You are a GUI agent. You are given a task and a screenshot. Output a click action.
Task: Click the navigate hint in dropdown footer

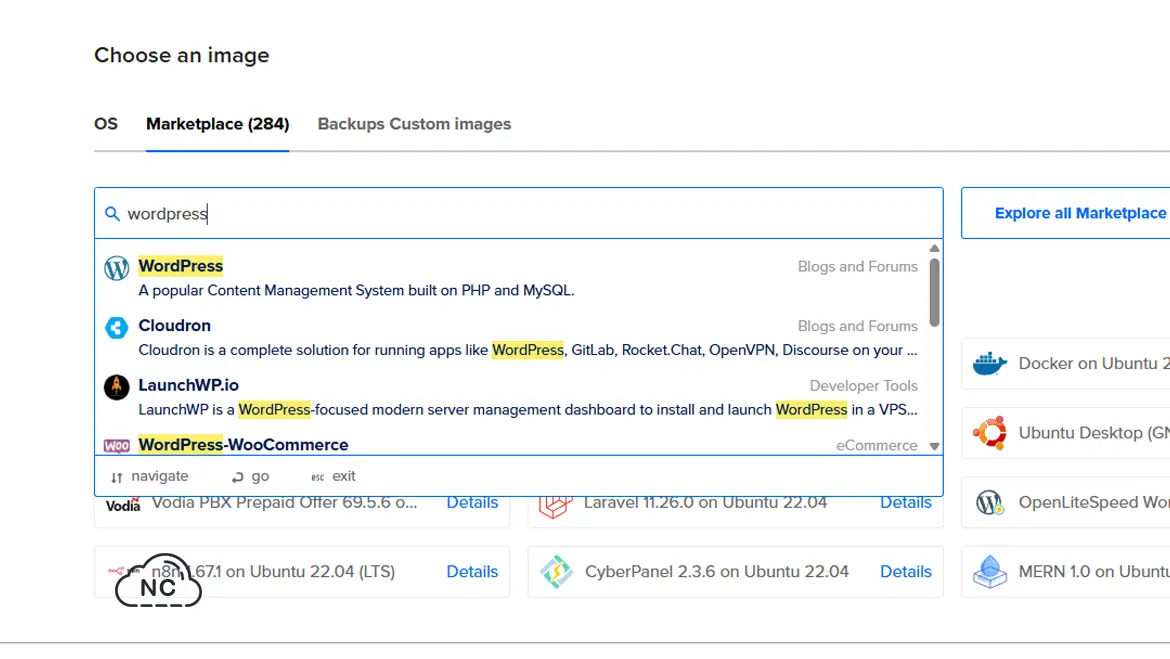149,476
